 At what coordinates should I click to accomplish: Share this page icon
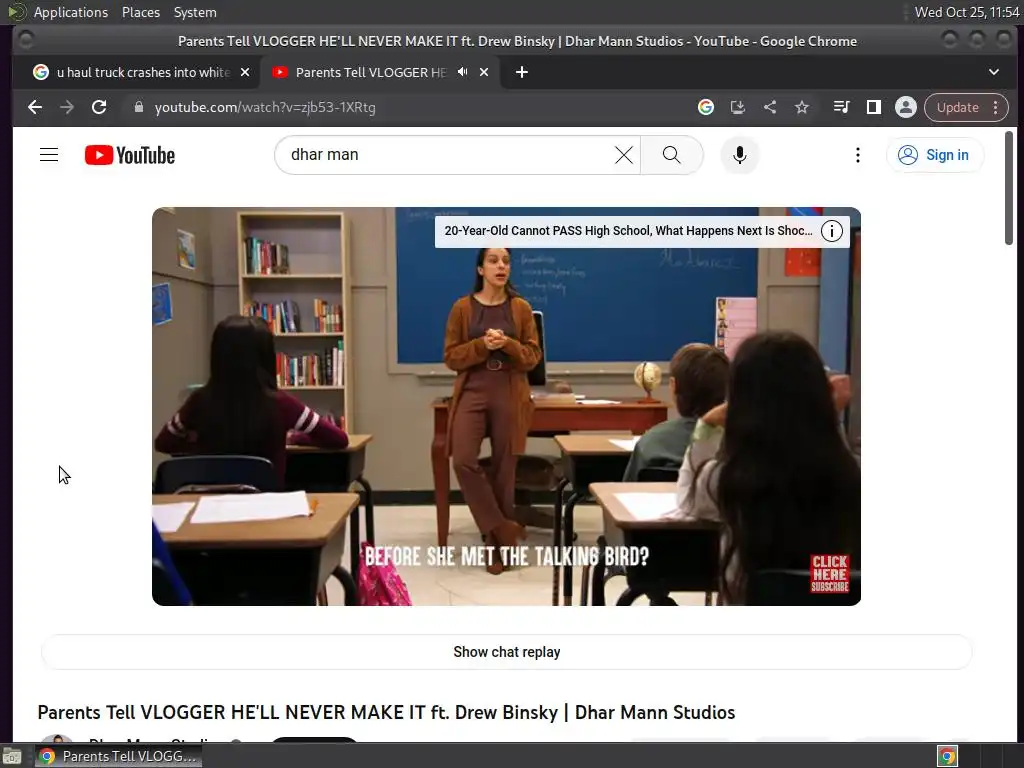click(770, 107)
